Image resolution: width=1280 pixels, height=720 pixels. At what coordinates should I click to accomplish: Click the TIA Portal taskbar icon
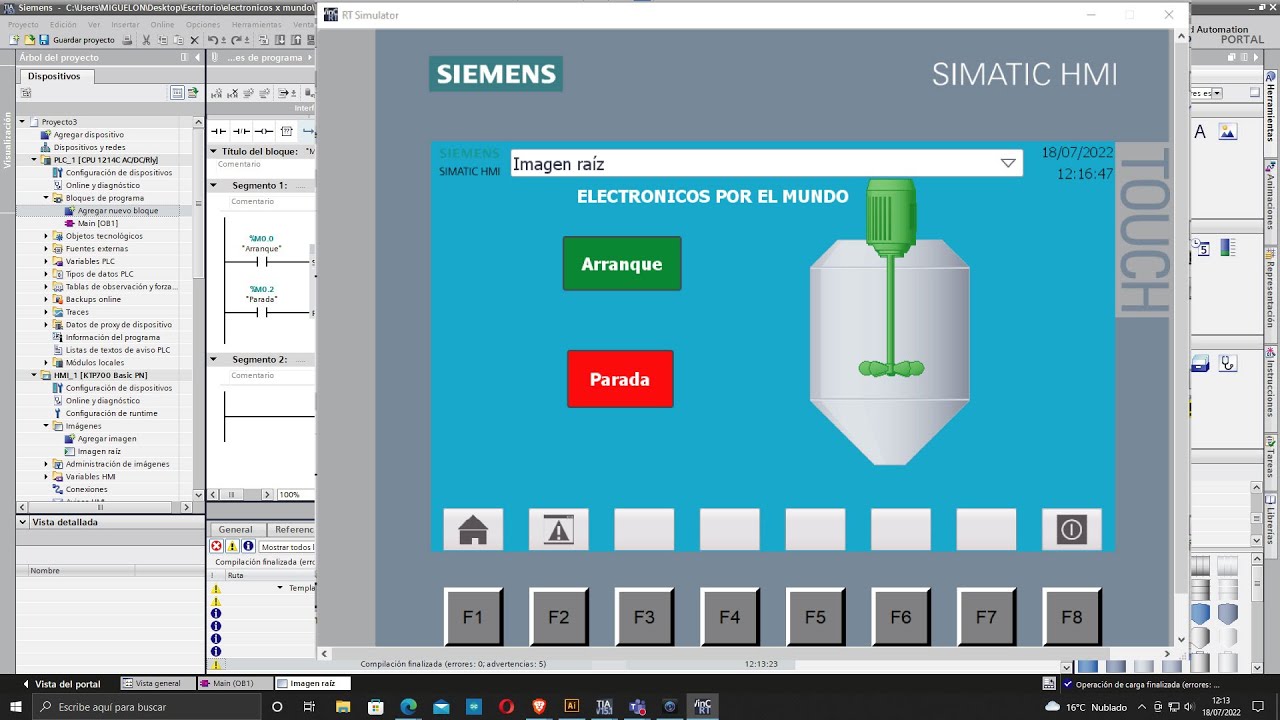coord(604,707)
